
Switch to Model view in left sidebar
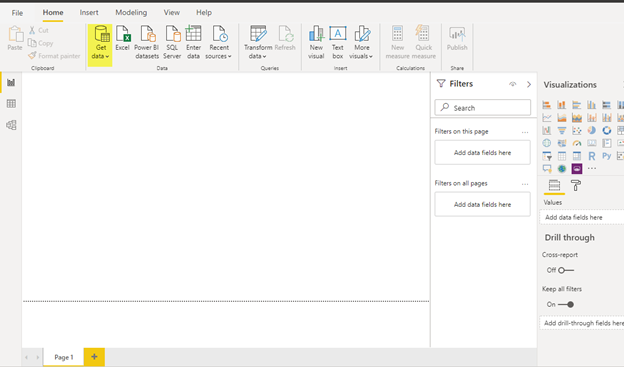[11, 125]
